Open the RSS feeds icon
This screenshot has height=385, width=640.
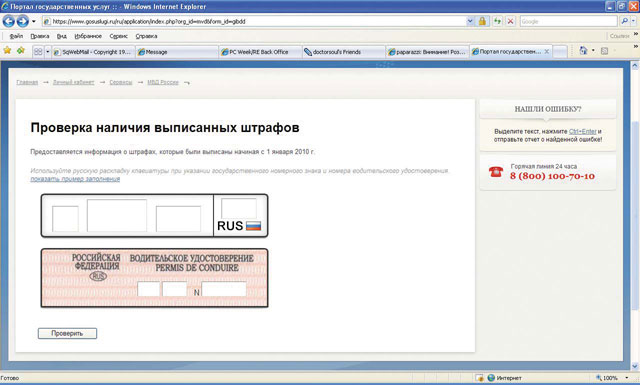604,51
